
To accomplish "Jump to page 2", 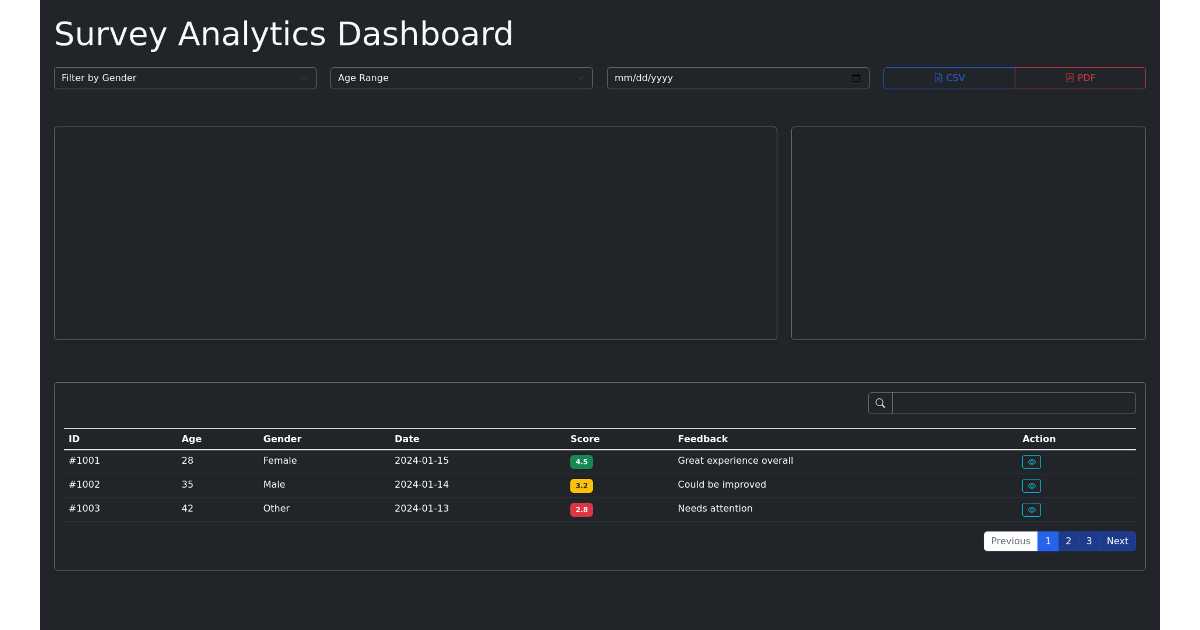I will point(1068,541).
